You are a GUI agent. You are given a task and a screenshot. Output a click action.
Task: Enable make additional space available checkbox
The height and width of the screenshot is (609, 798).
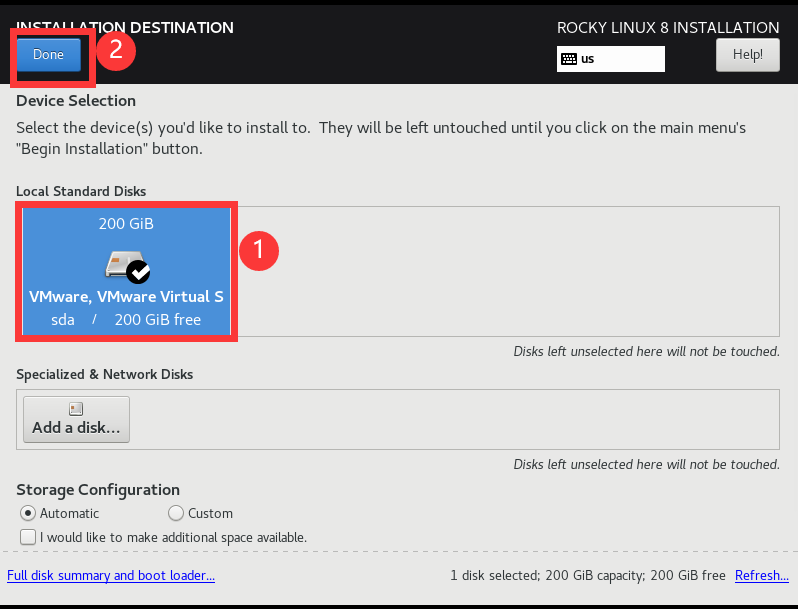(28, 537)
